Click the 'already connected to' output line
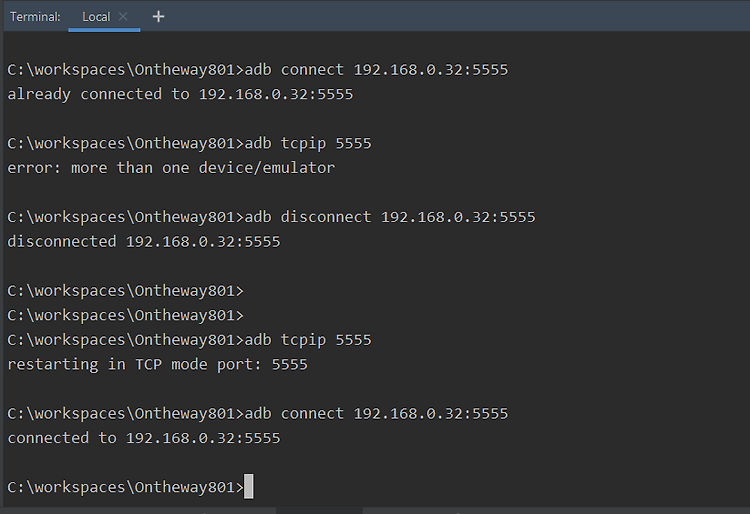750x514 pixels. pos(180,94)
